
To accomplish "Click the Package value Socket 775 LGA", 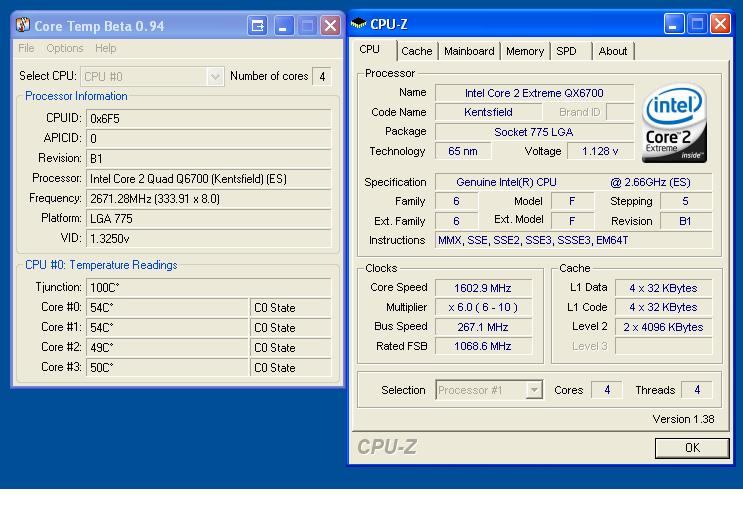I will [534, 132].
